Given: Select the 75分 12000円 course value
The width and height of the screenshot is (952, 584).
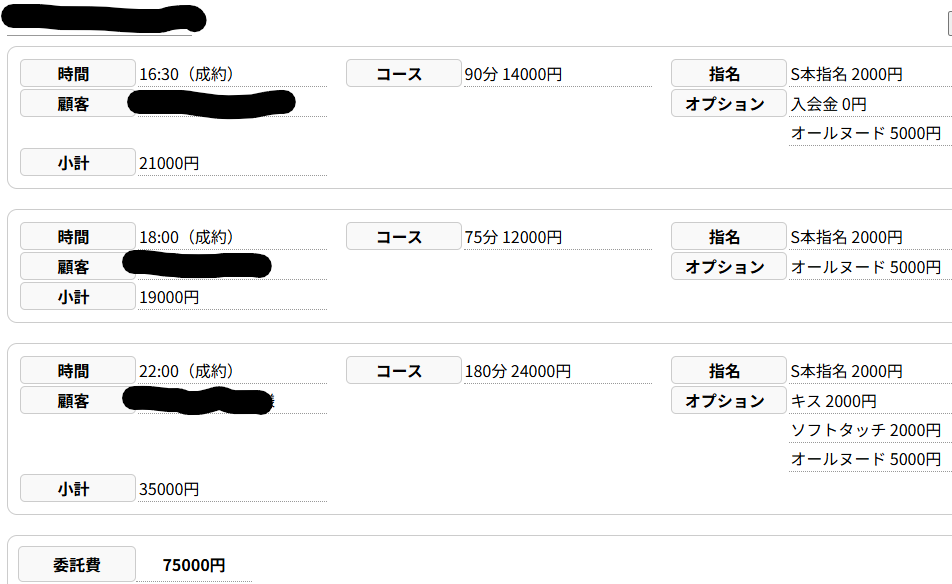Looking at the screenshot, I should pos(513,237).
